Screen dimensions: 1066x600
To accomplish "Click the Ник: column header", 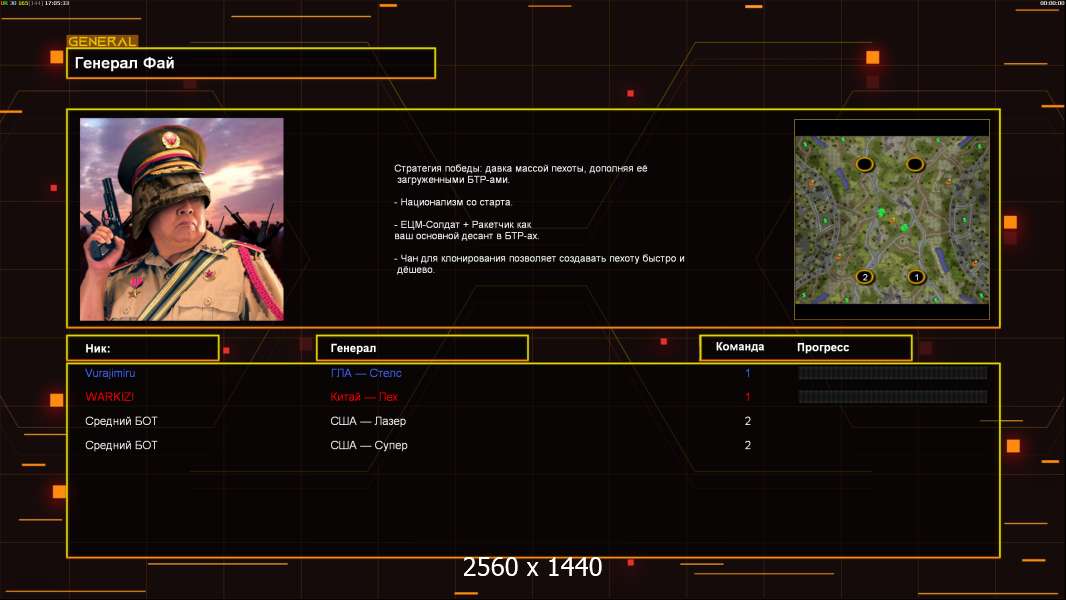I will click(142, 348).
